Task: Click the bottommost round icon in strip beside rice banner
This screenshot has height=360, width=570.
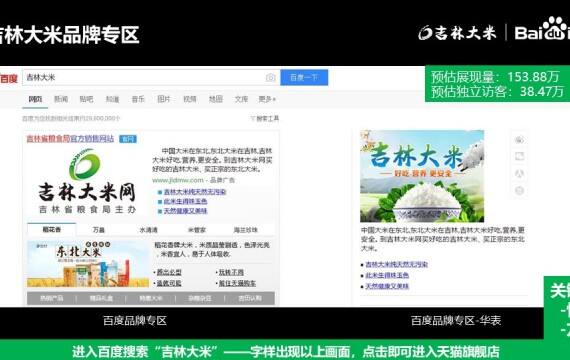Action: point(520,191)
